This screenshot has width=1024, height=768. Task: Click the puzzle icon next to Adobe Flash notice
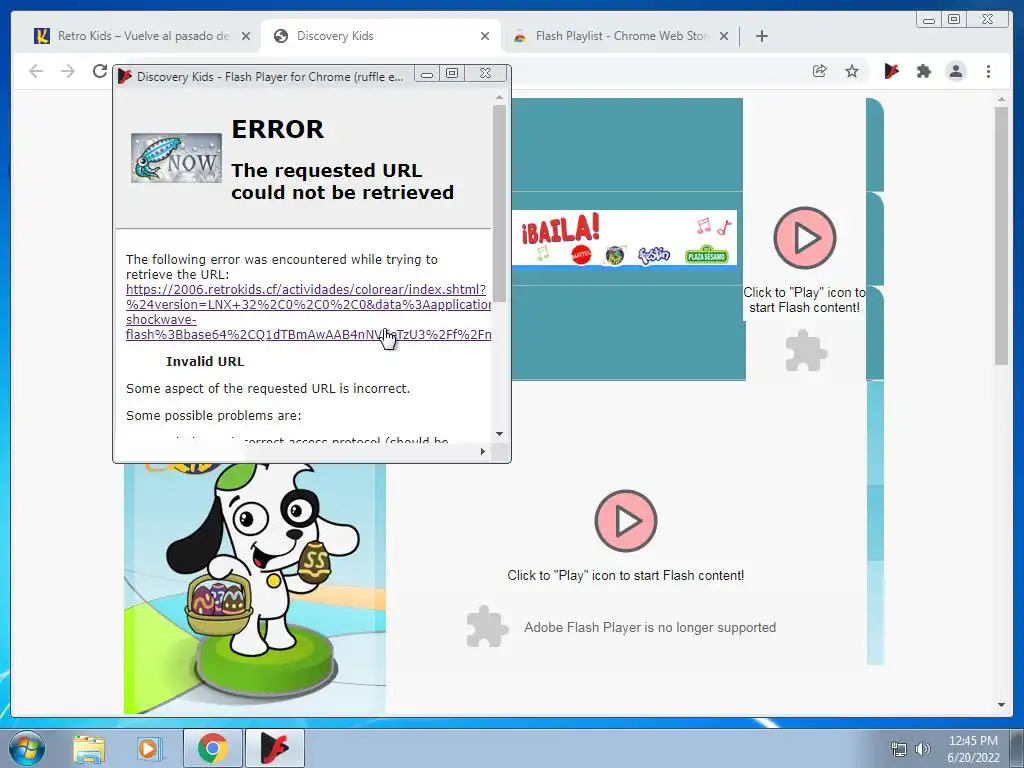coord(487,627)
